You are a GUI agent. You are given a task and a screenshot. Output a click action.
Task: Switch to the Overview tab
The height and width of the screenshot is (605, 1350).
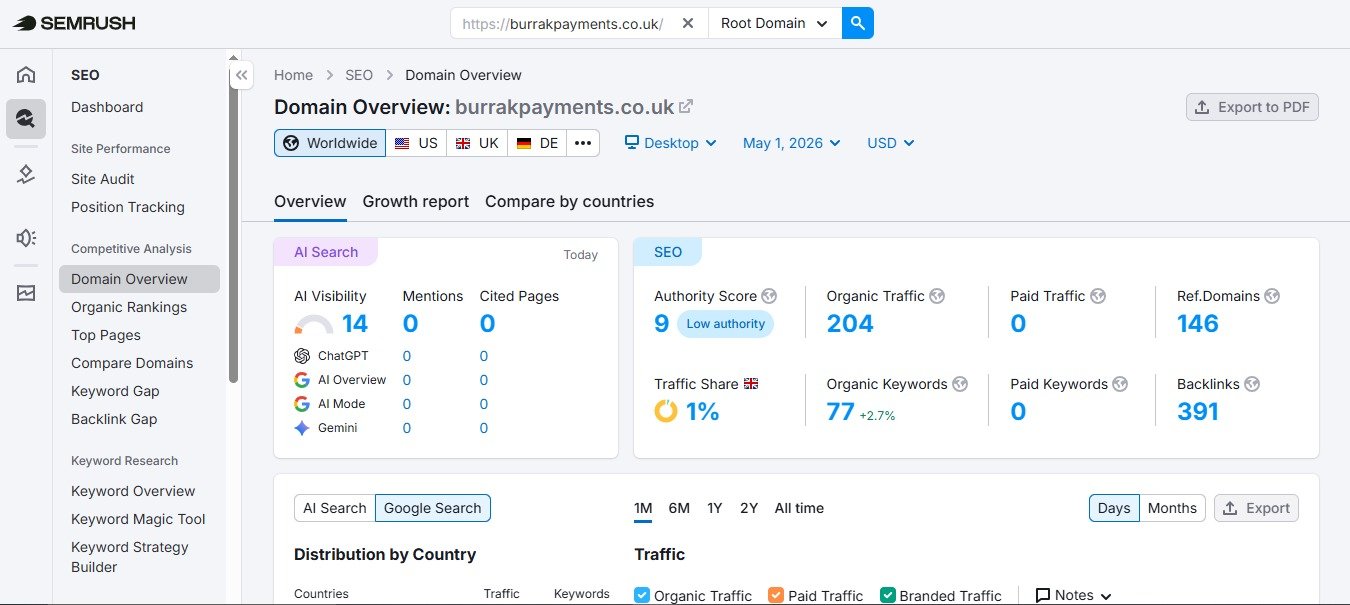(x=310, y=201)
